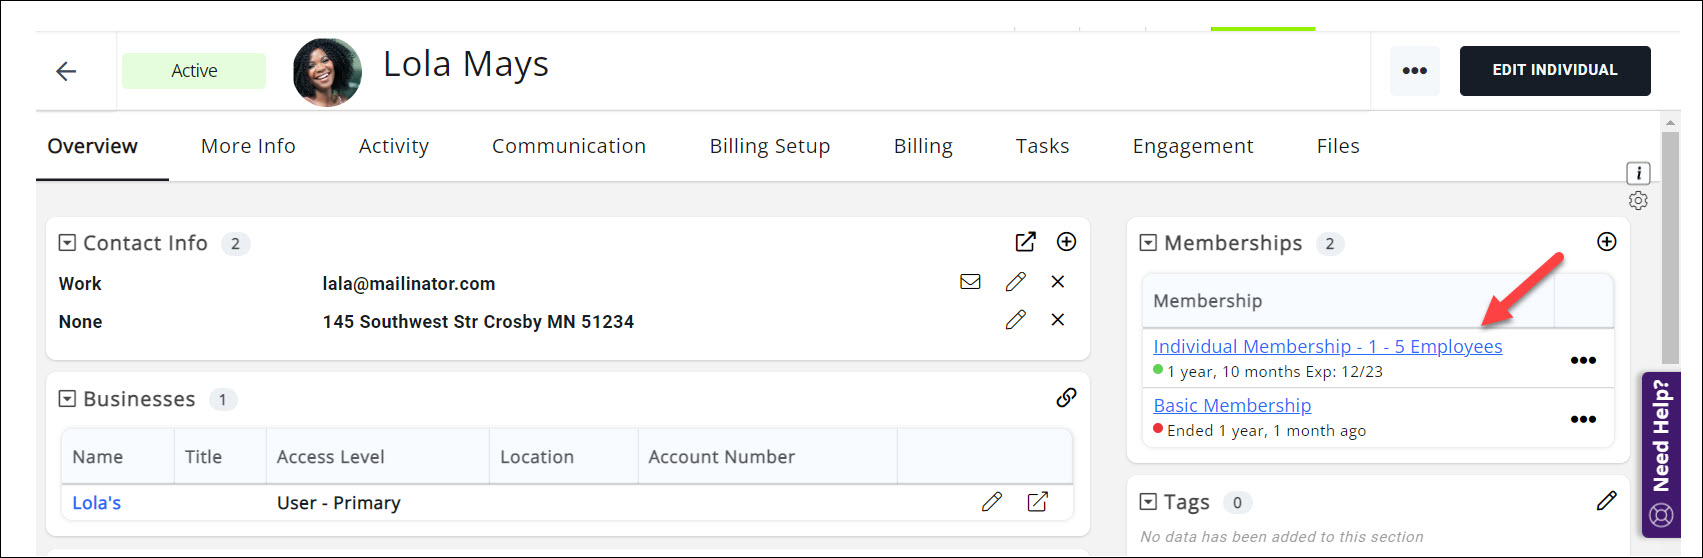Collapse the Businesses section
Viewport: 1703px width, 558px height.
[67, 399]
